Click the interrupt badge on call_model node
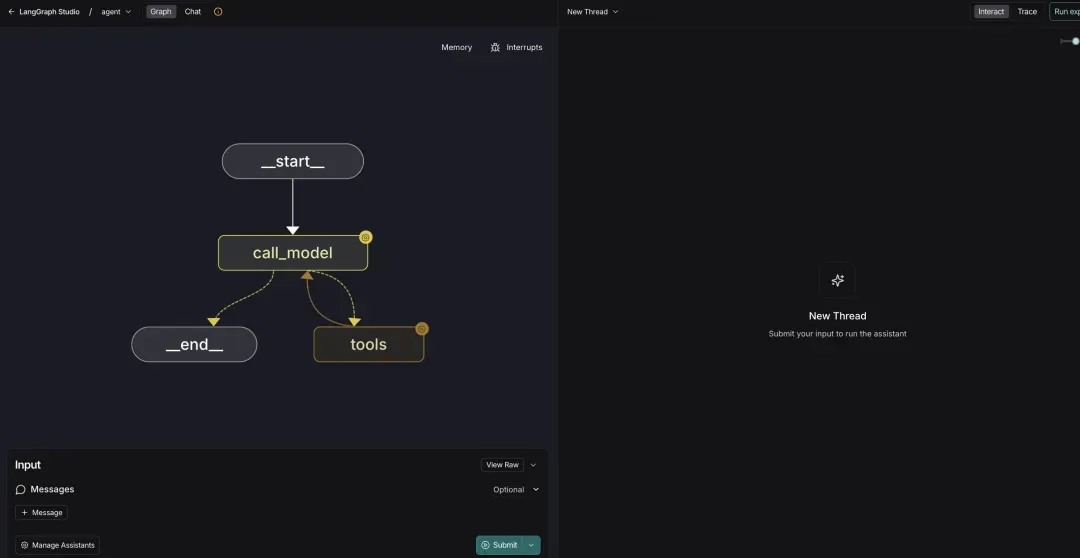 click(x=366, y=238)
